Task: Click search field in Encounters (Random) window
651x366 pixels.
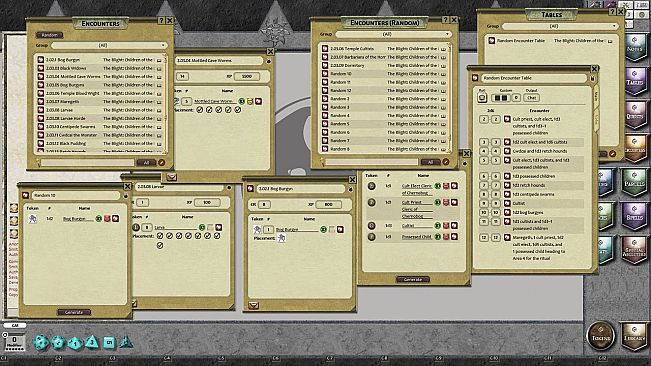Action: tap(371, 162)
